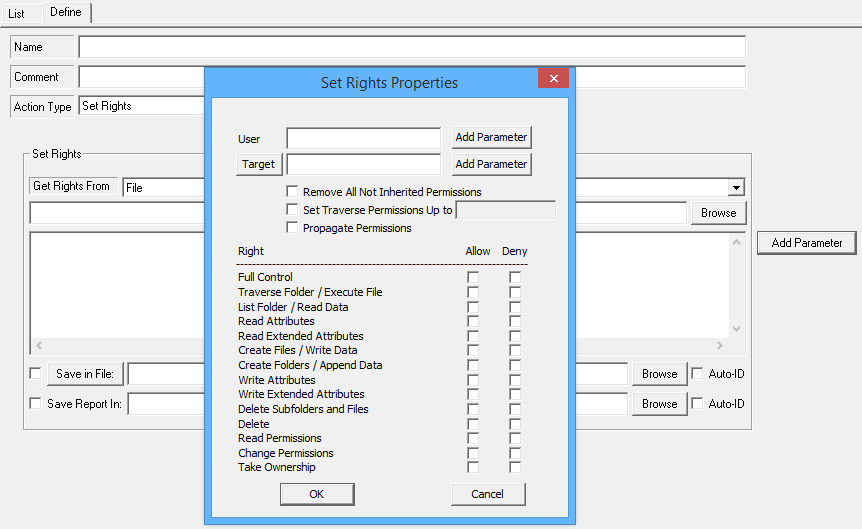Deny the Take Ownership right
This screenshot has height=529, width=862.
[x=515, y=467]
